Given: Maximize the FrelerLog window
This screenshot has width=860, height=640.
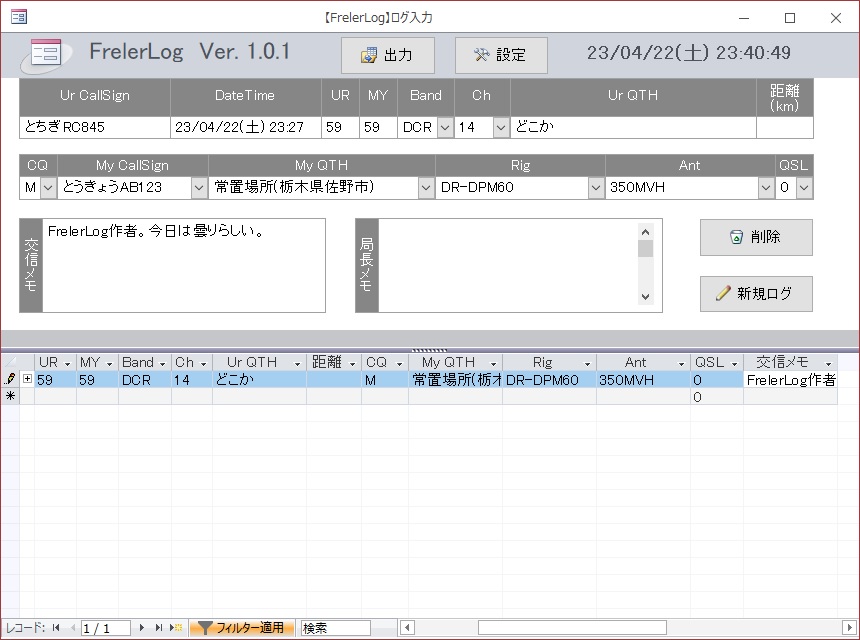Looking at the screenshot, I should pyautogui.click(x=790, y=18).
